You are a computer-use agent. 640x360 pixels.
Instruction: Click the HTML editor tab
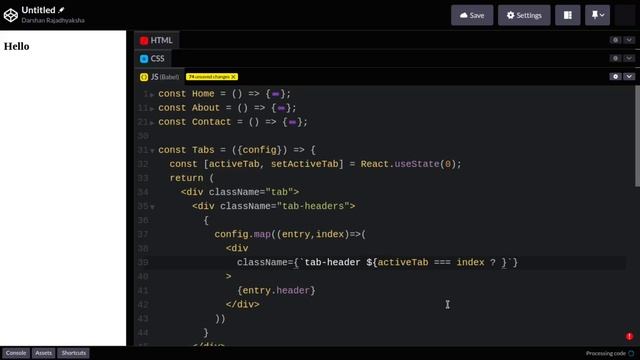tap(156, 40)
